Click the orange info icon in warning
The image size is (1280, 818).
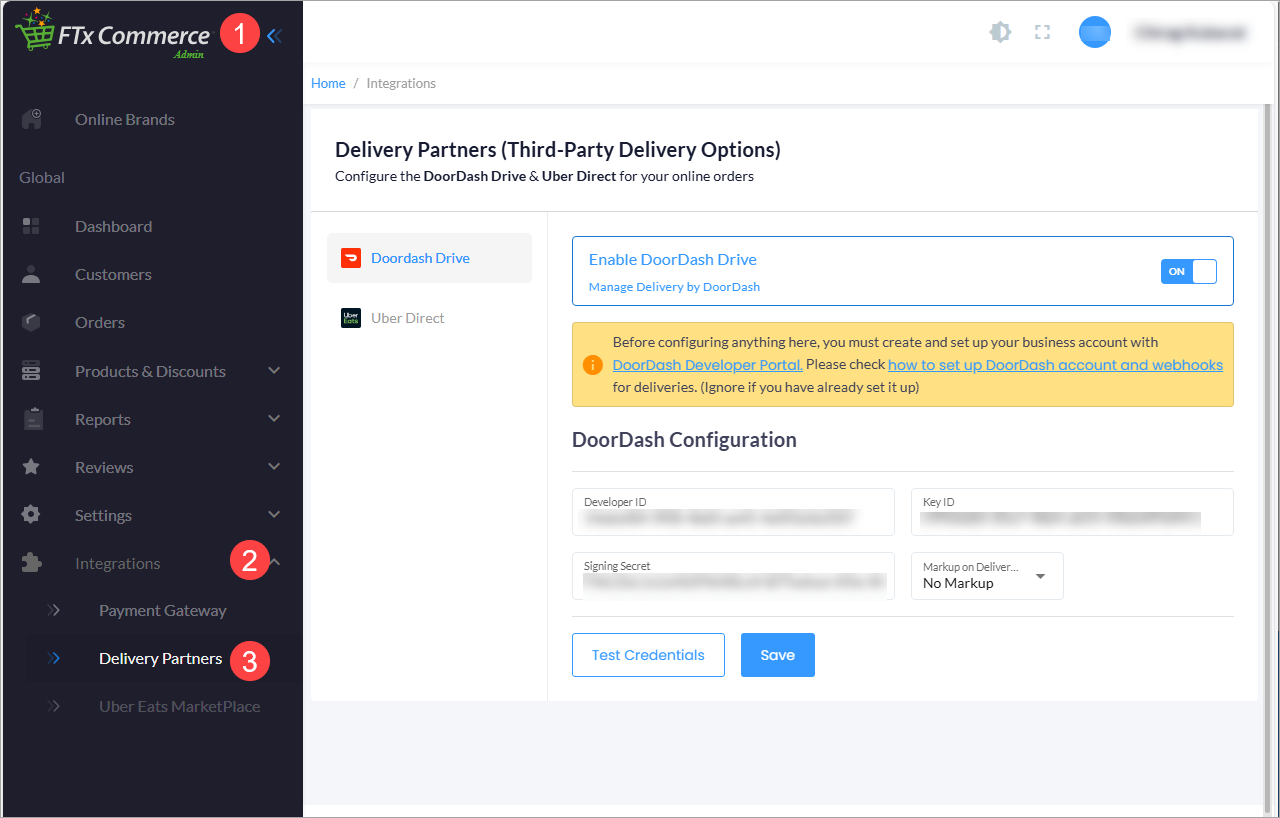pos(593,364)
